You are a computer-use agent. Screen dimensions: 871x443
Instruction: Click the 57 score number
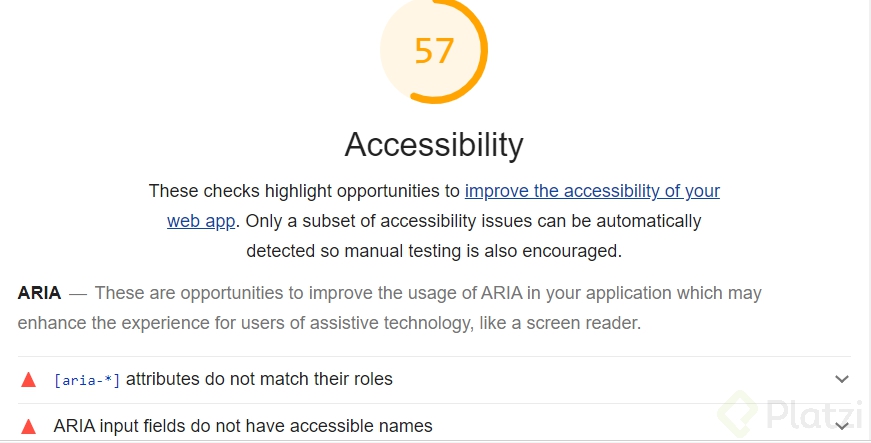tap(434, 51)
